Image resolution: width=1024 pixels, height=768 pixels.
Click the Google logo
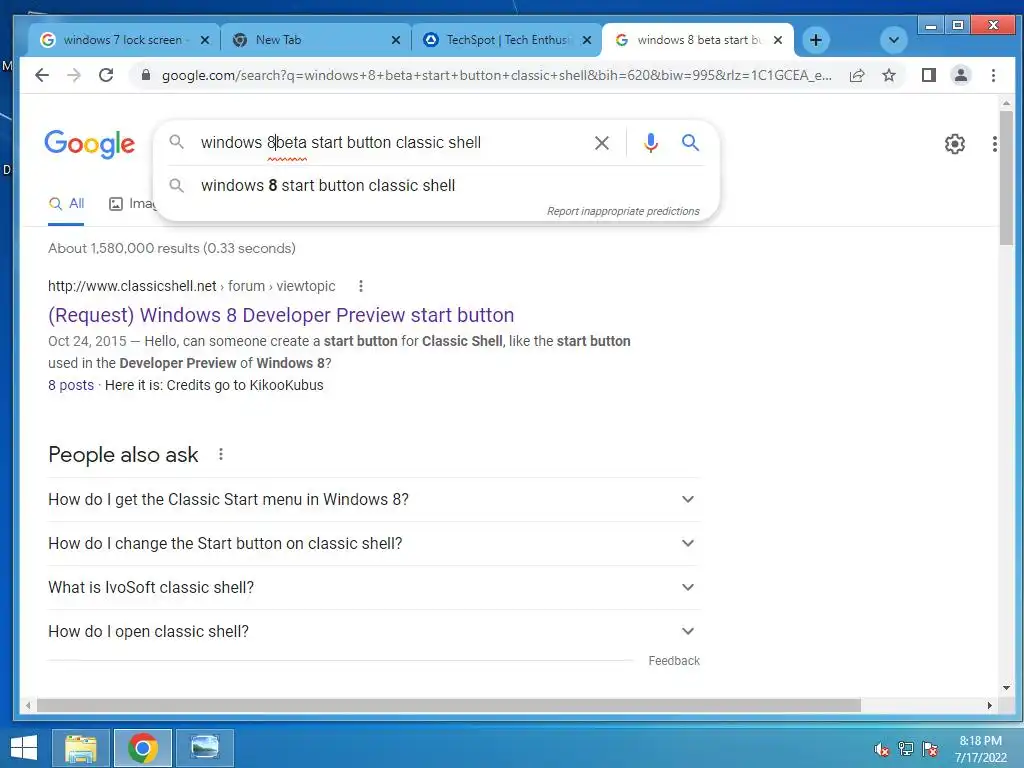pos(89,144)
